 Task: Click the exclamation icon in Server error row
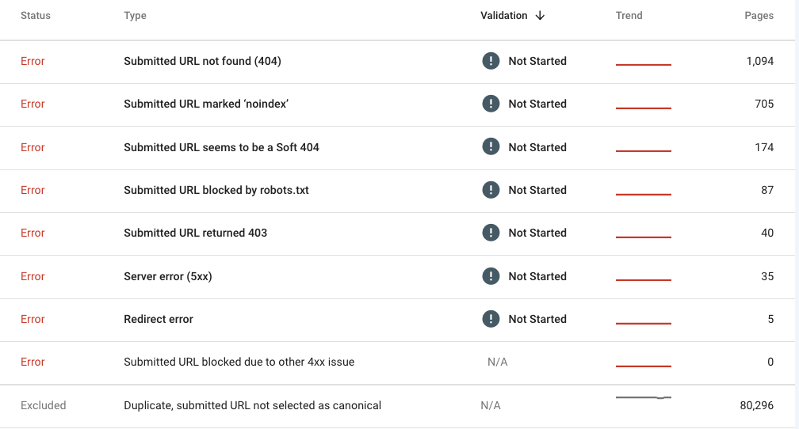491,276
